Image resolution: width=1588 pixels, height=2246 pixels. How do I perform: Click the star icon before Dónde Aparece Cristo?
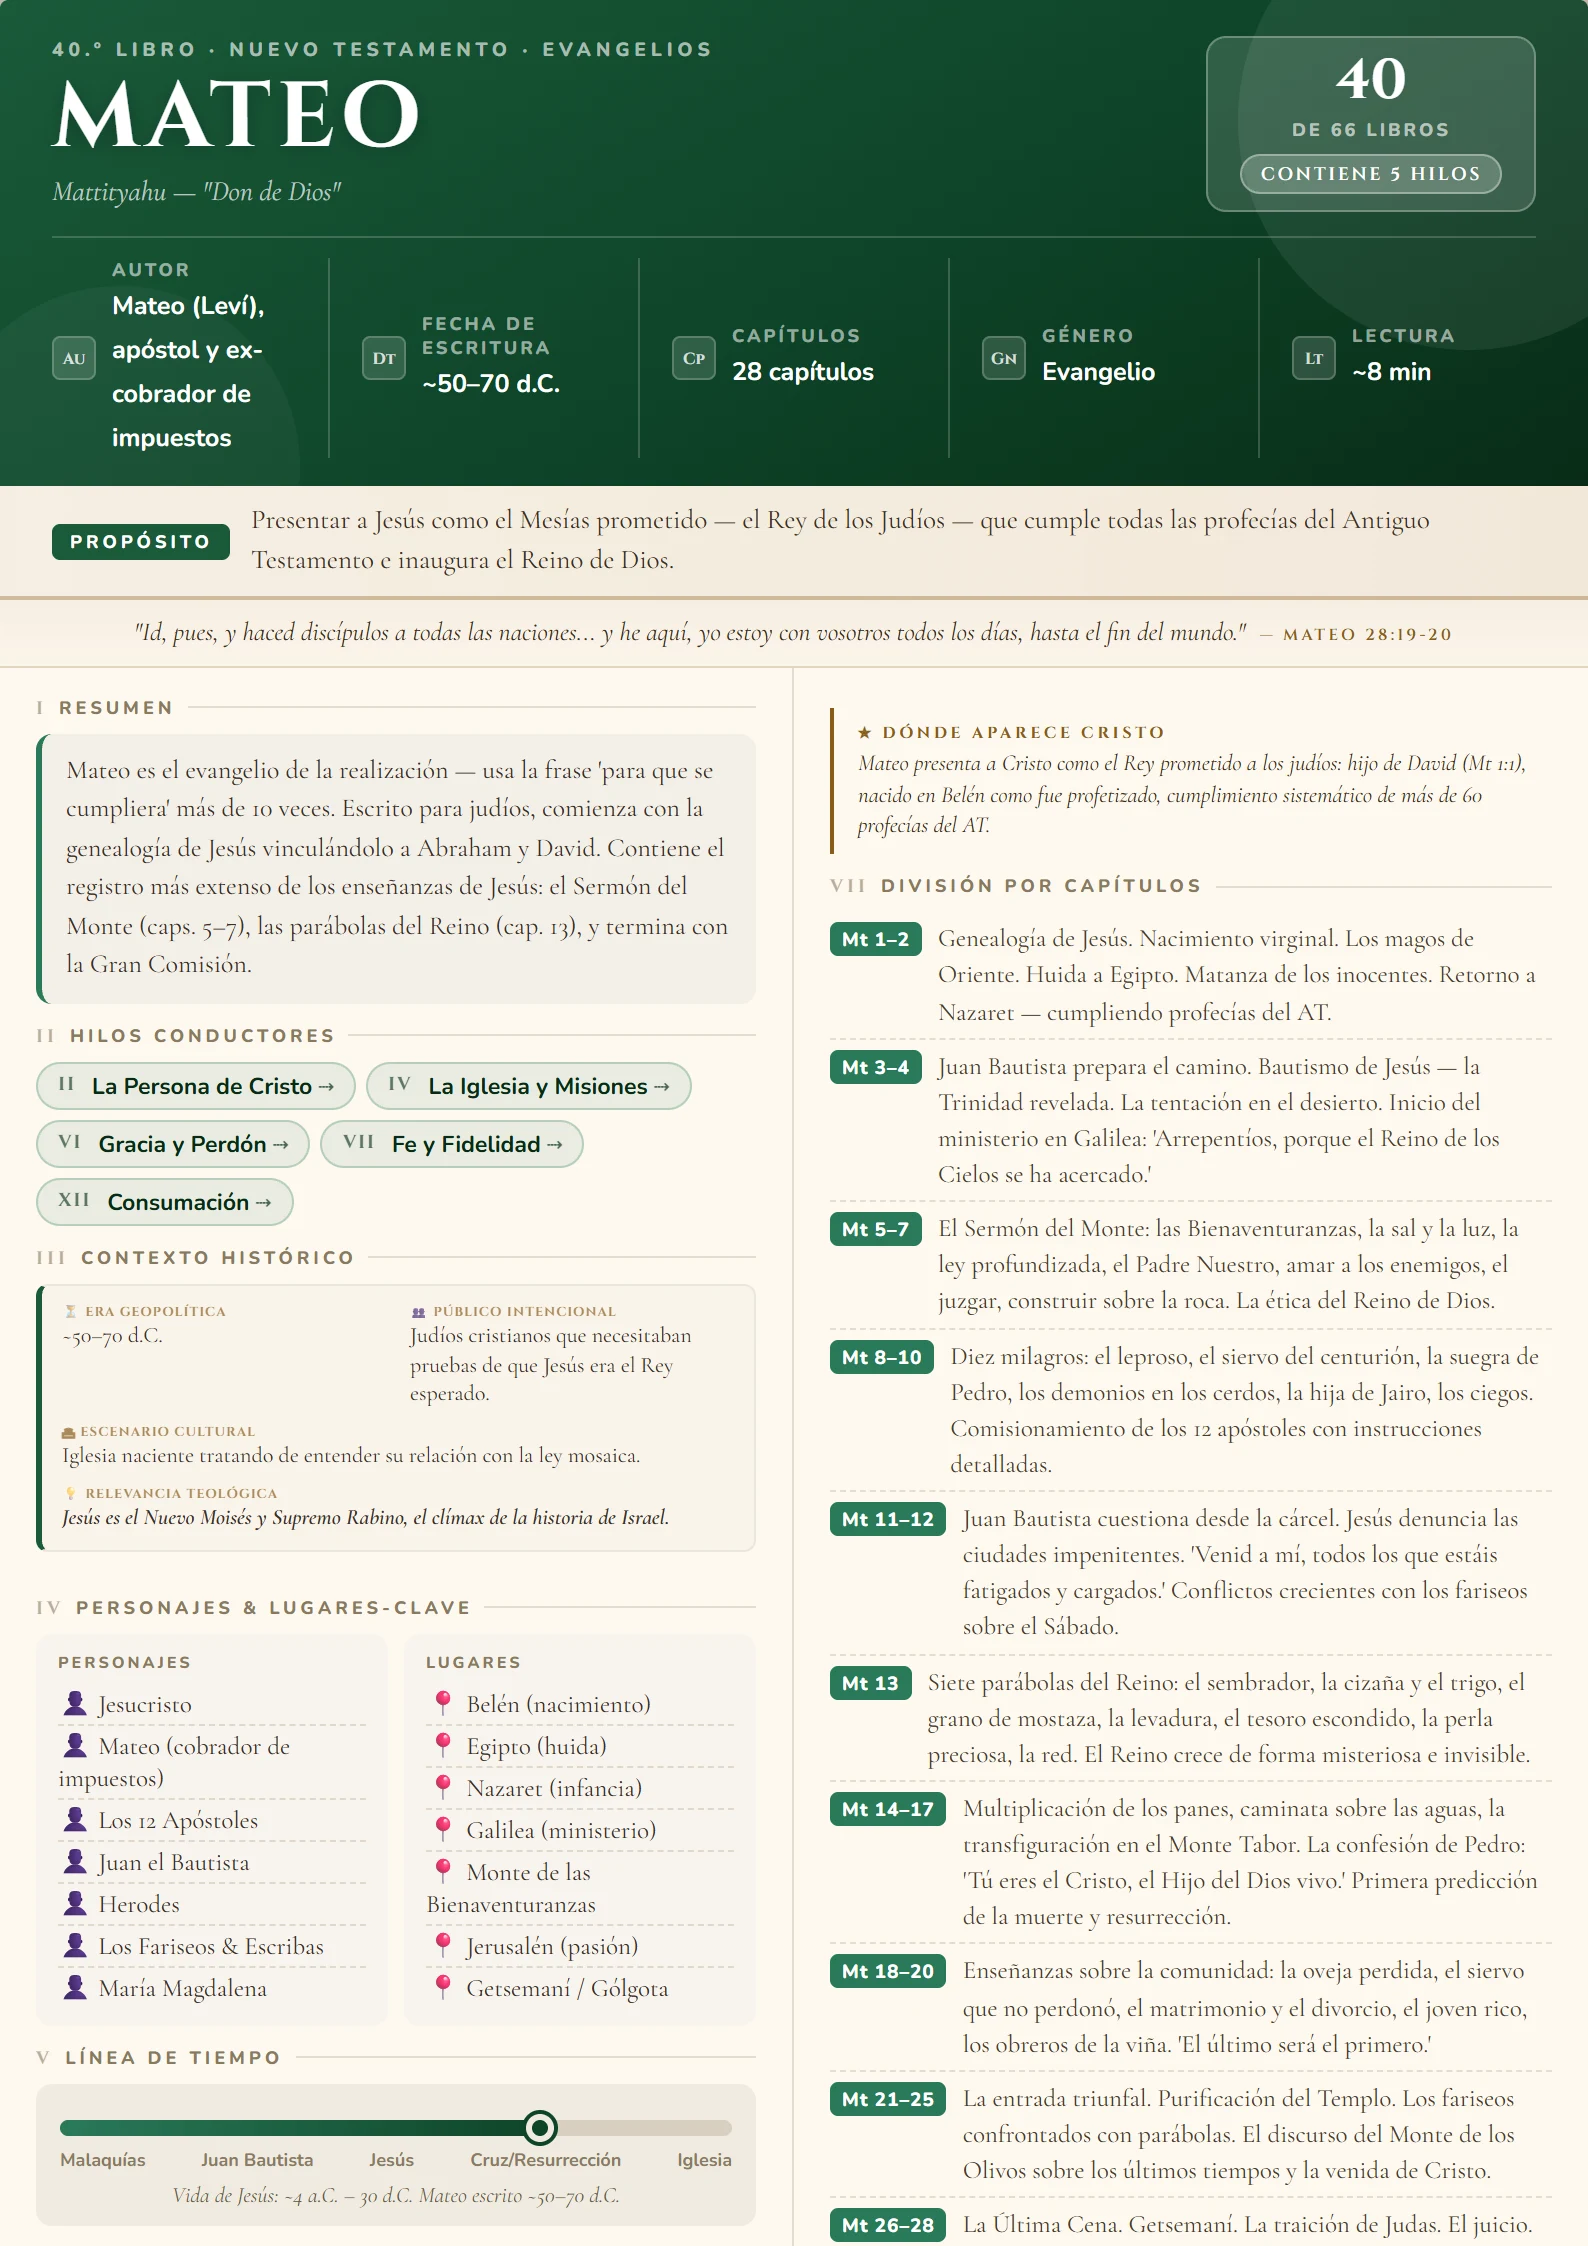coord(865,732)
